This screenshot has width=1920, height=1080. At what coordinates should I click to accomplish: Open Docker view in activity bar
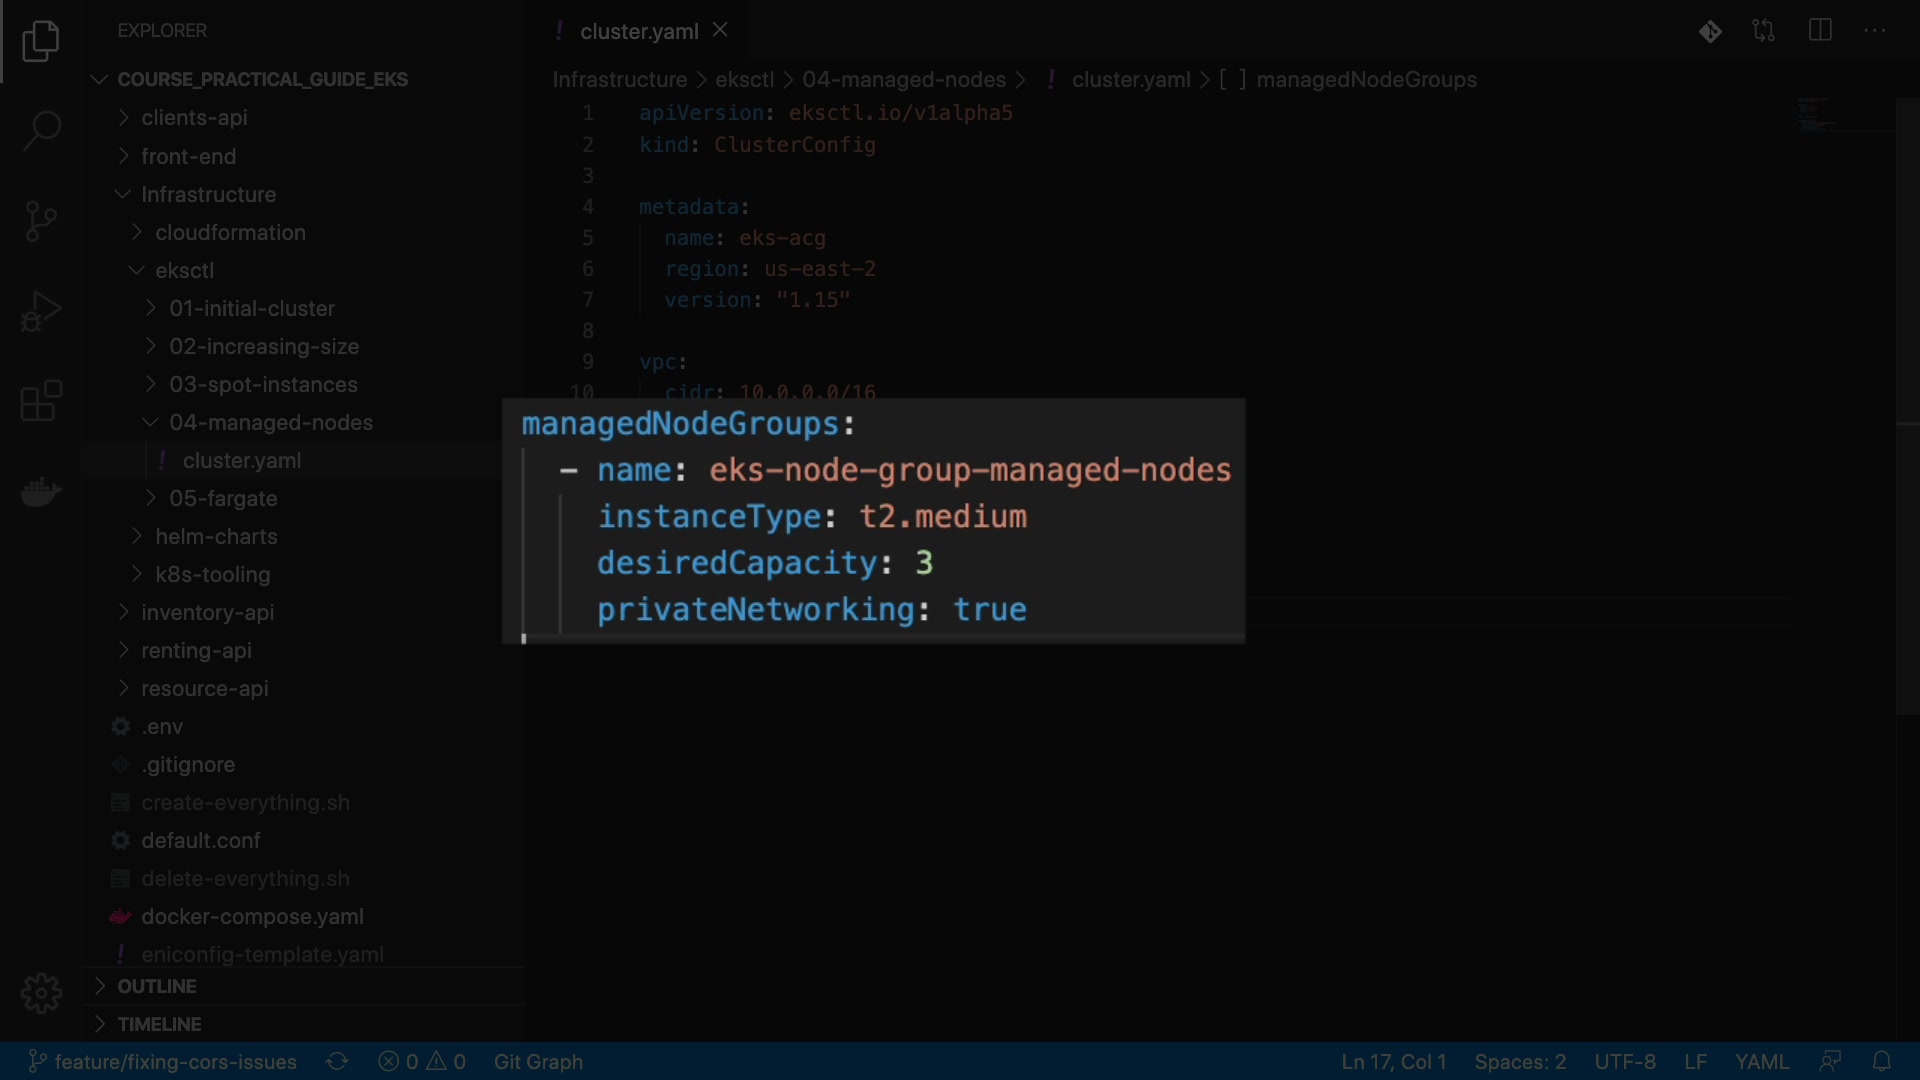tap(41, 492)
